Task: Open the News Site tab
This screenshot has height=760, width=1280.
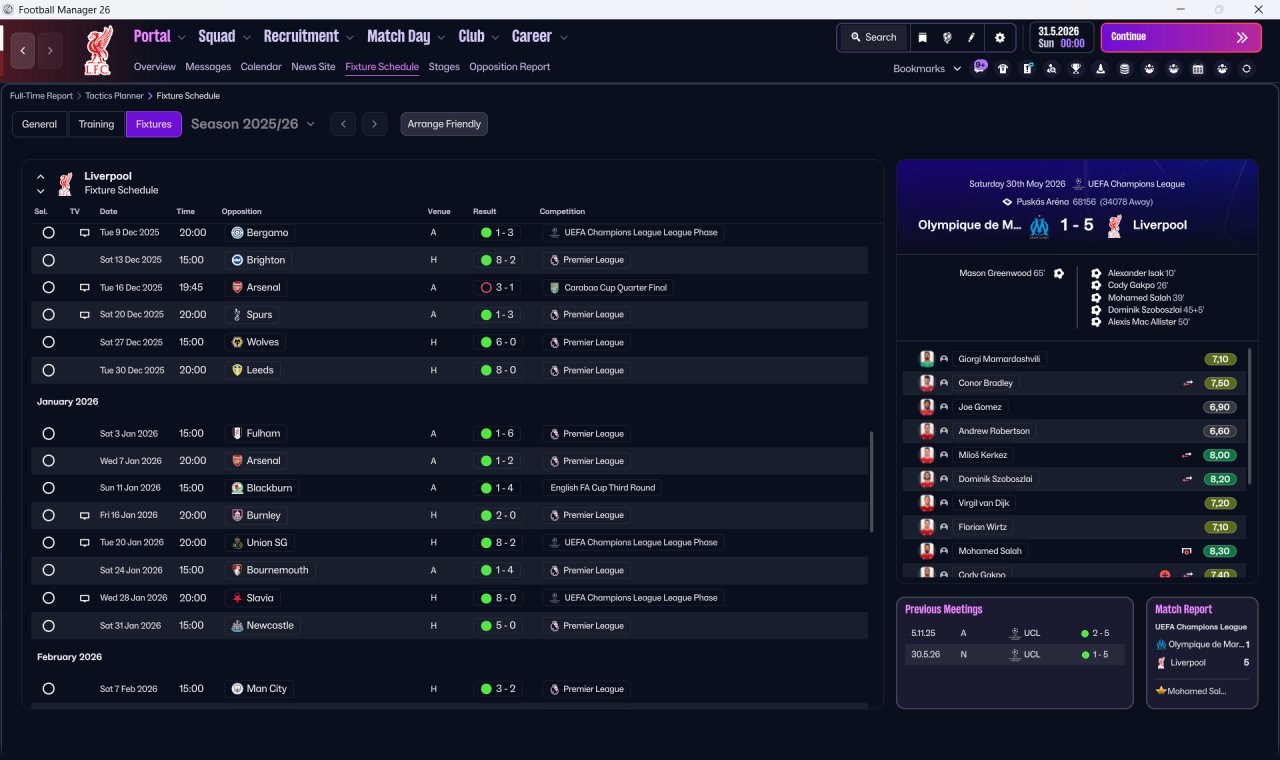Action: (x=313, y=67)
